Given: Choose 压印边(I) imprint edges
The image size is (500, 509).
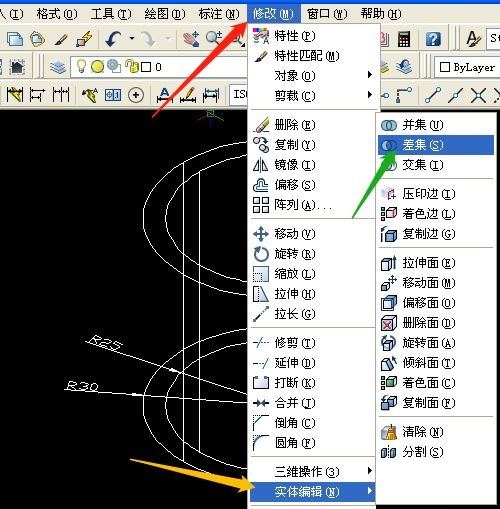Looking at the screenshot, I should point(436,194).
